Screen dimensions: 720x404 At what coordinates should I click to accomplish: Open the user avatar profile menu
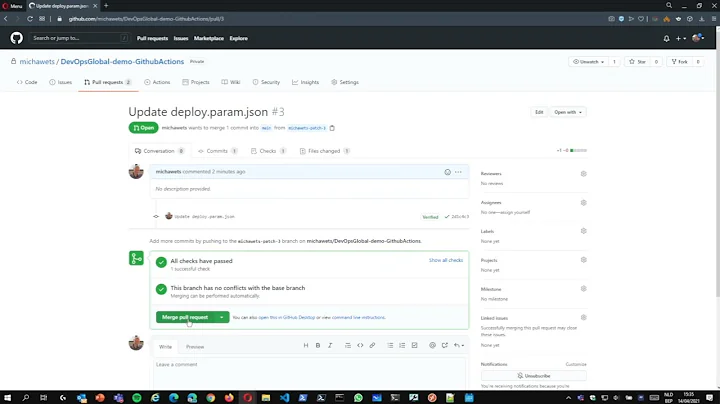coord(698,38)
